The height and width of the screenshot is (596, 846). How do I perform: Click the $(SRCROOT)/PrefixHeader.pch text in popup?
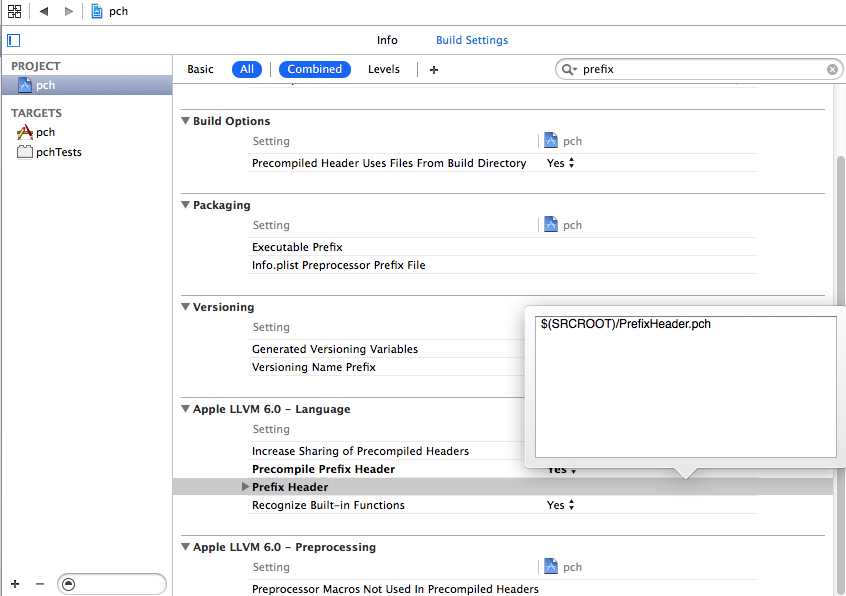(625, 324)
